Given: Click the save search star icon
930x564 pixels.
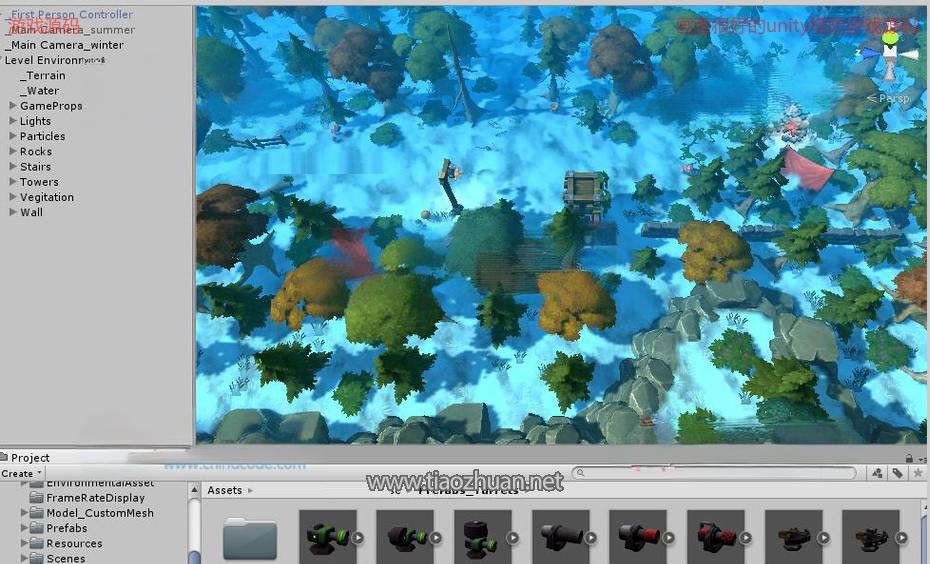Looking at the screenshot, I should pos(918,473).
